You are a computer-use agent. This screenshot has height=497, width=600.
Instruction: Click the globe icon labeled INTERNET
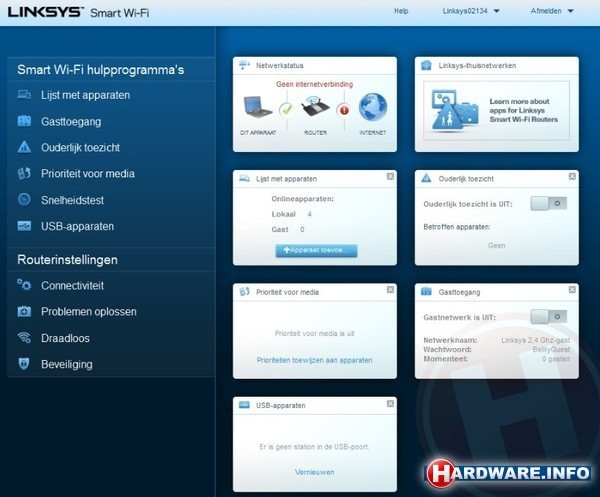tap(373, 107)
